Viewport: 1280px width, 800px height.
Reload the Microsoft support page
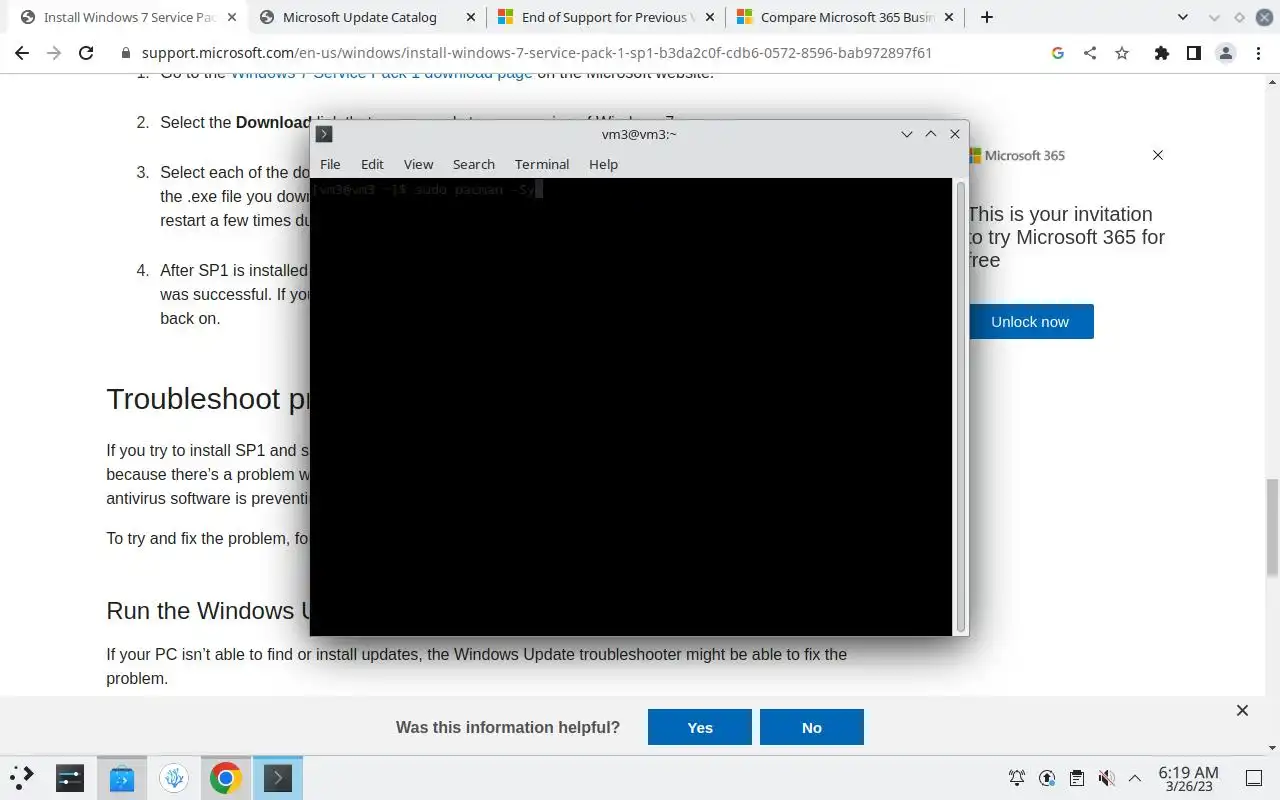(x=86, y=53)
